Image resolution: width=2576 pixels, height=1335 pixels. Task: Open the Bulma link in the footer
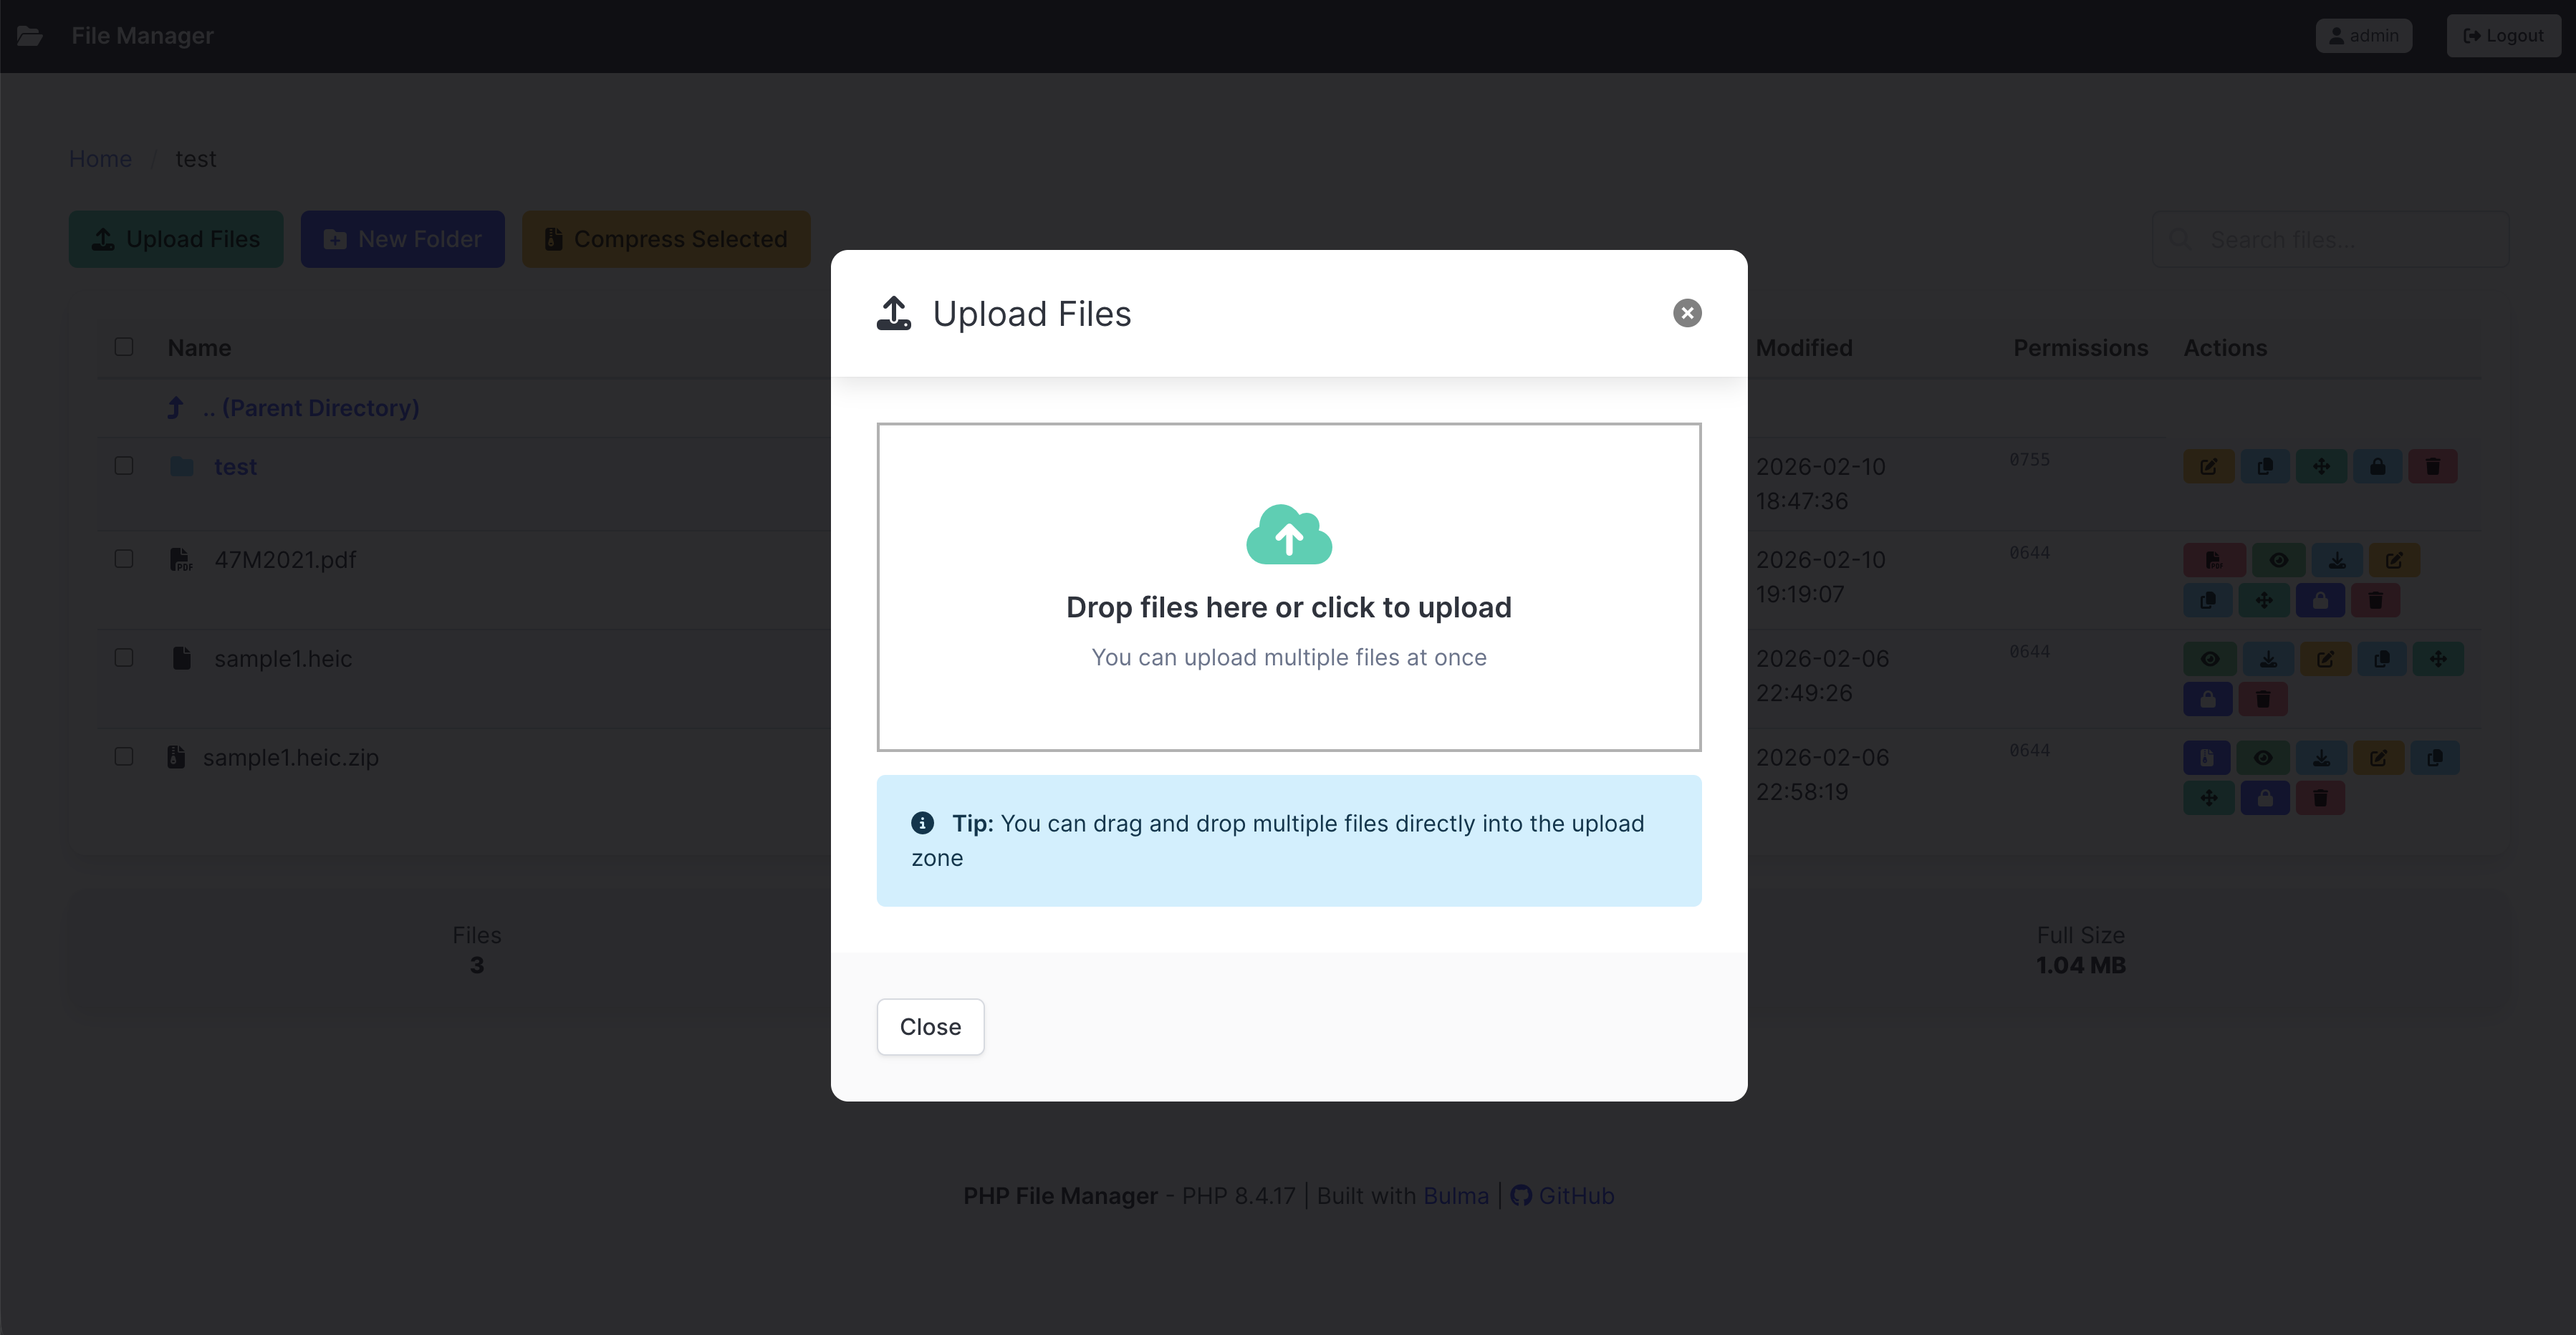(1455, 1195)
